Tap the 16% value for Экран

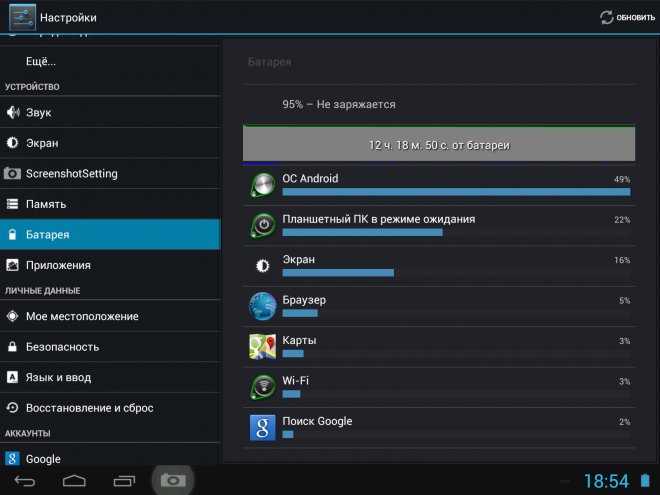pyautogui.click(x=622, y=260)
